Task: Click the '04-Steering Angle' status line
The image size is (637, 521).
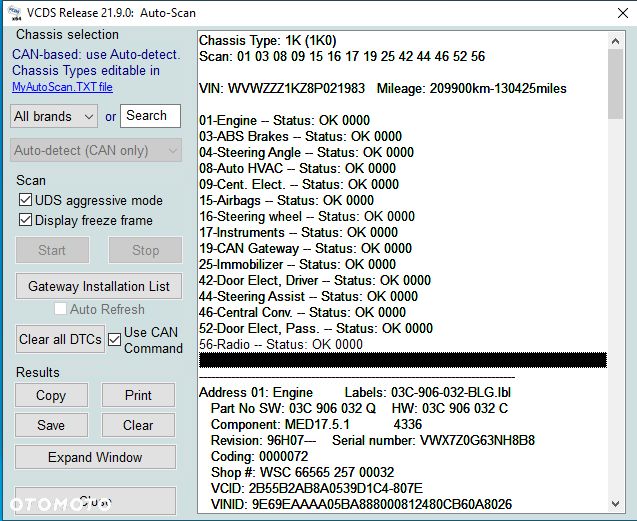Action: tap(306, 152)
